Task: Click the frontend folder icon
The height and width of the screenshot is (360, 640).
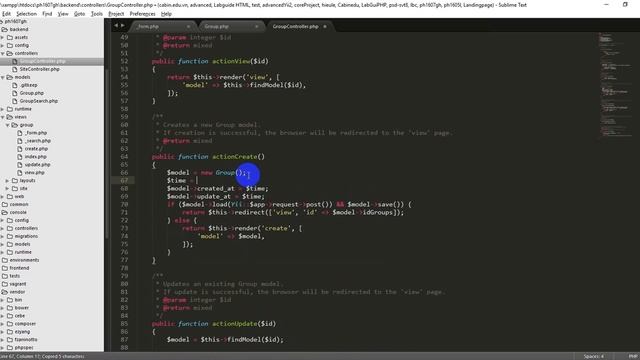Action: [x=5, y=268]
